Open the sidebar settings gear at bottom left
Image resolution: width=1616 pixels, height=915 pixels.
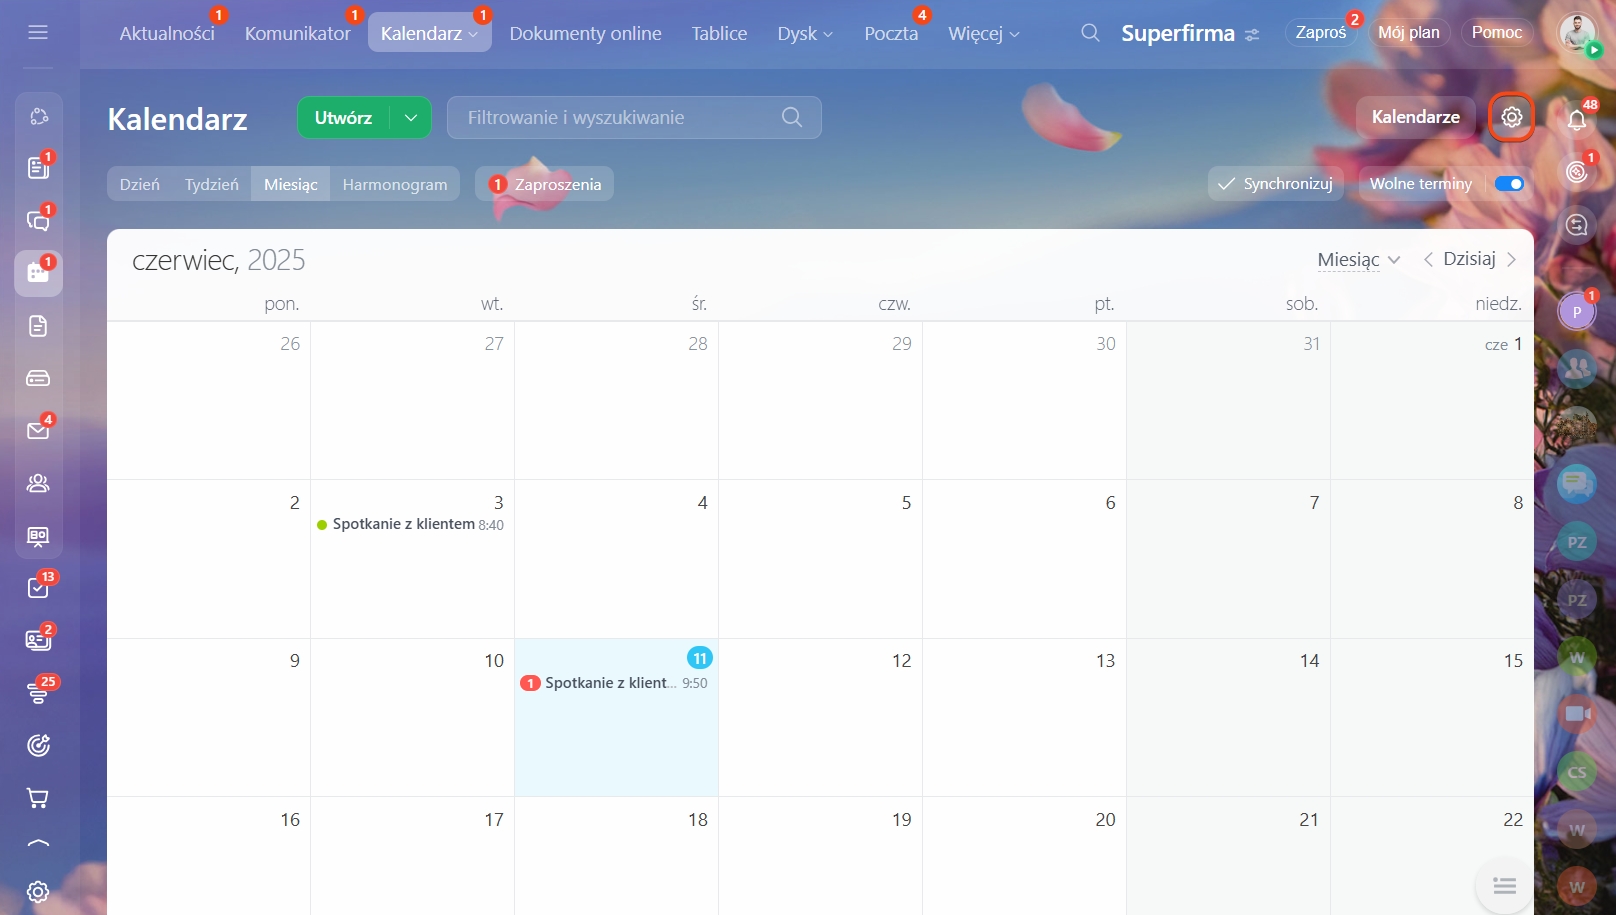pyautogui.click(x=38, y=892)
